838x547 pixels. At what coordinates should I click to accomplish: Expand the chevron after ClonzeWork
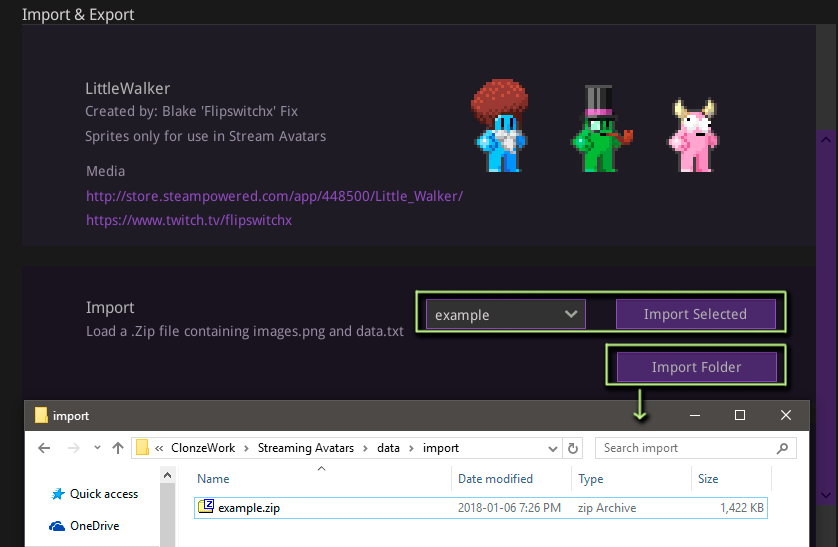point(246,448)
